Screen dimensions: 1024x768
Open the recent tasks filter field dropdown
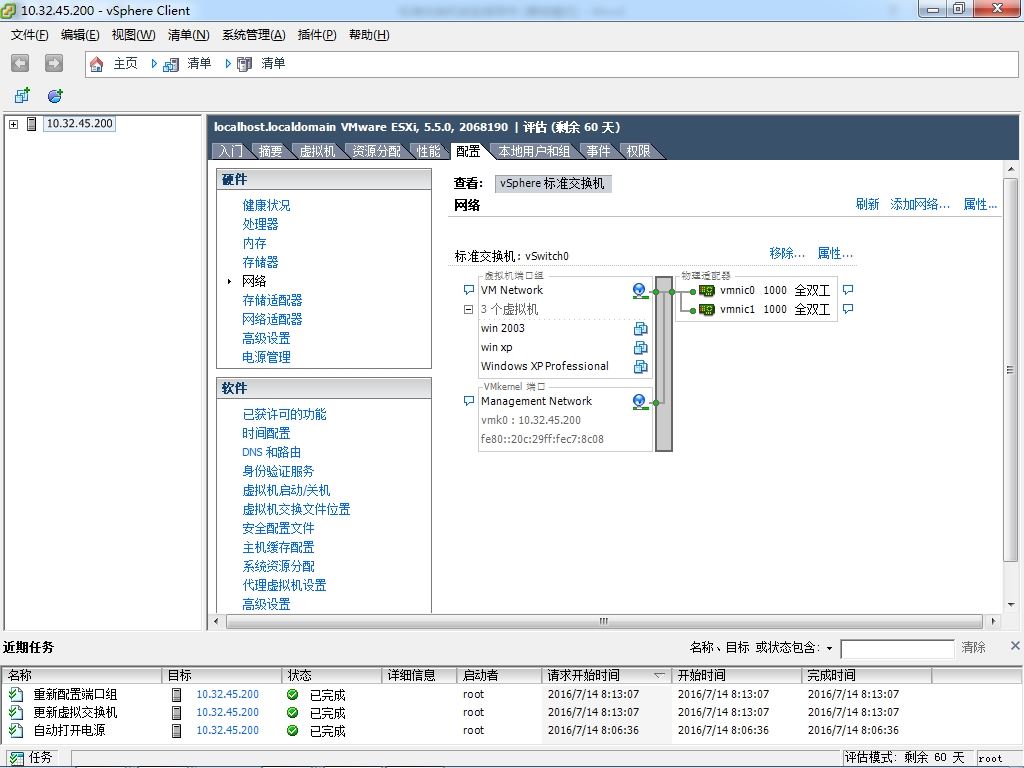click(x=829, y=648)
